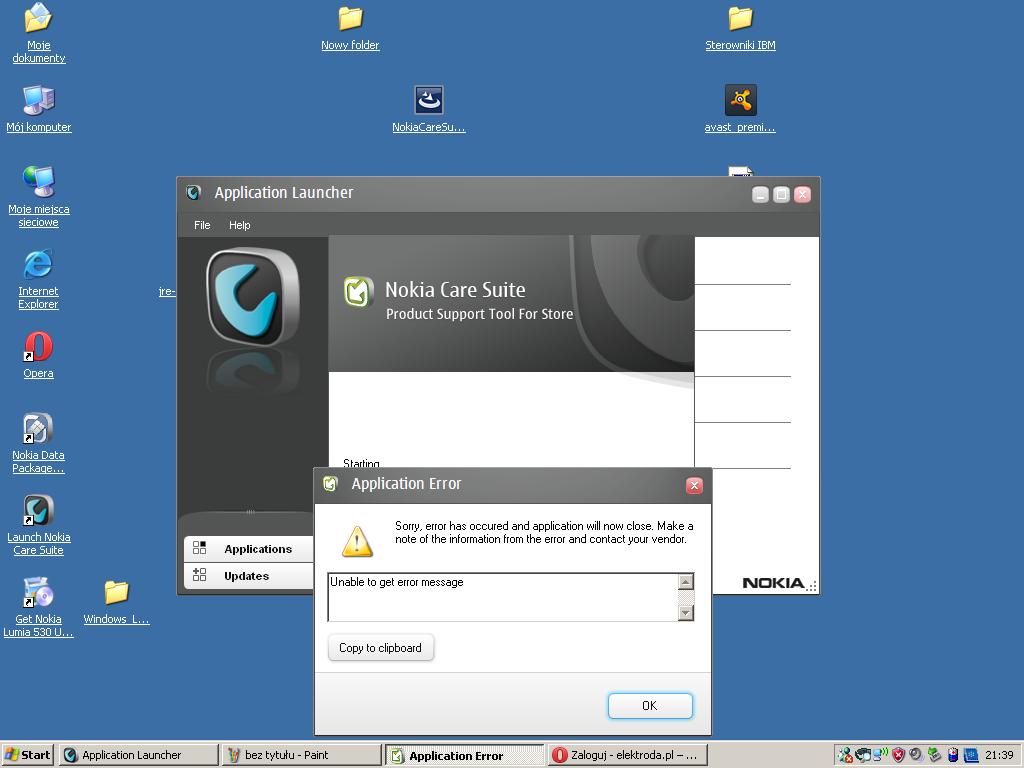Select the Get Nokia Lumia 530 shortcut
The width and height of the screenshot is (1024, 768).
[38, 607]
